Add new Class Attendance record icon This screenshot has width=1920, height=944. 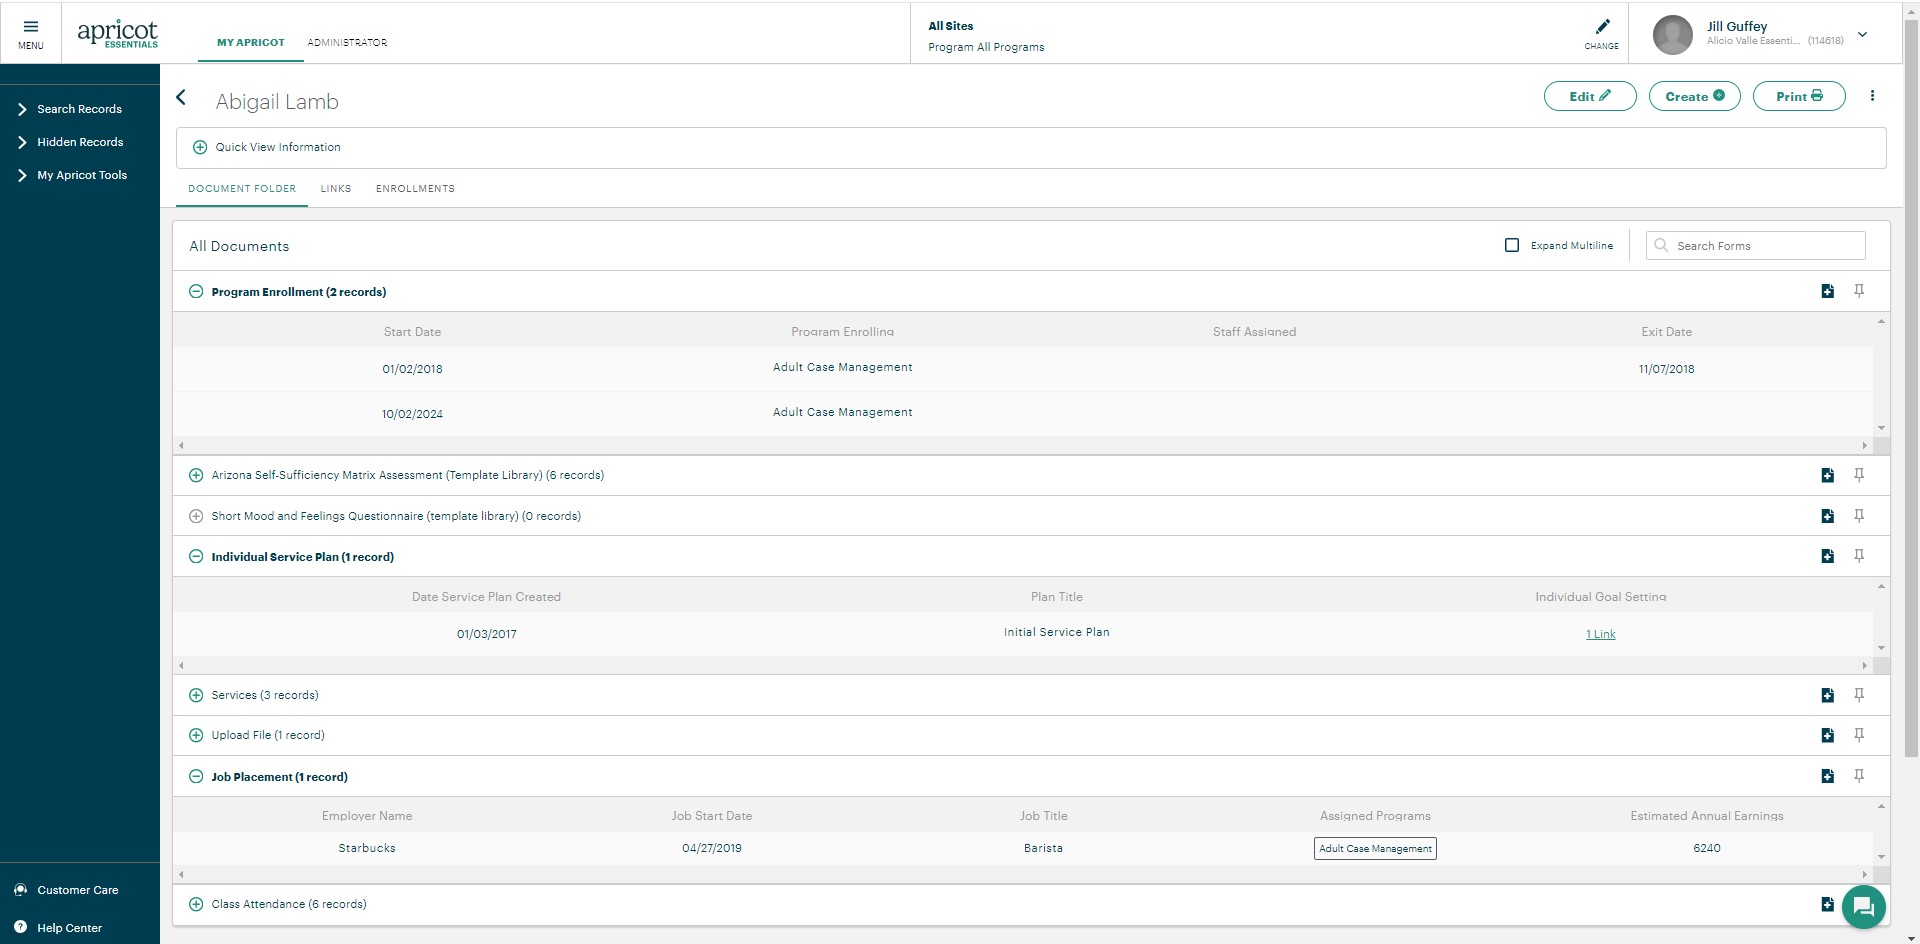point(1827,904)
